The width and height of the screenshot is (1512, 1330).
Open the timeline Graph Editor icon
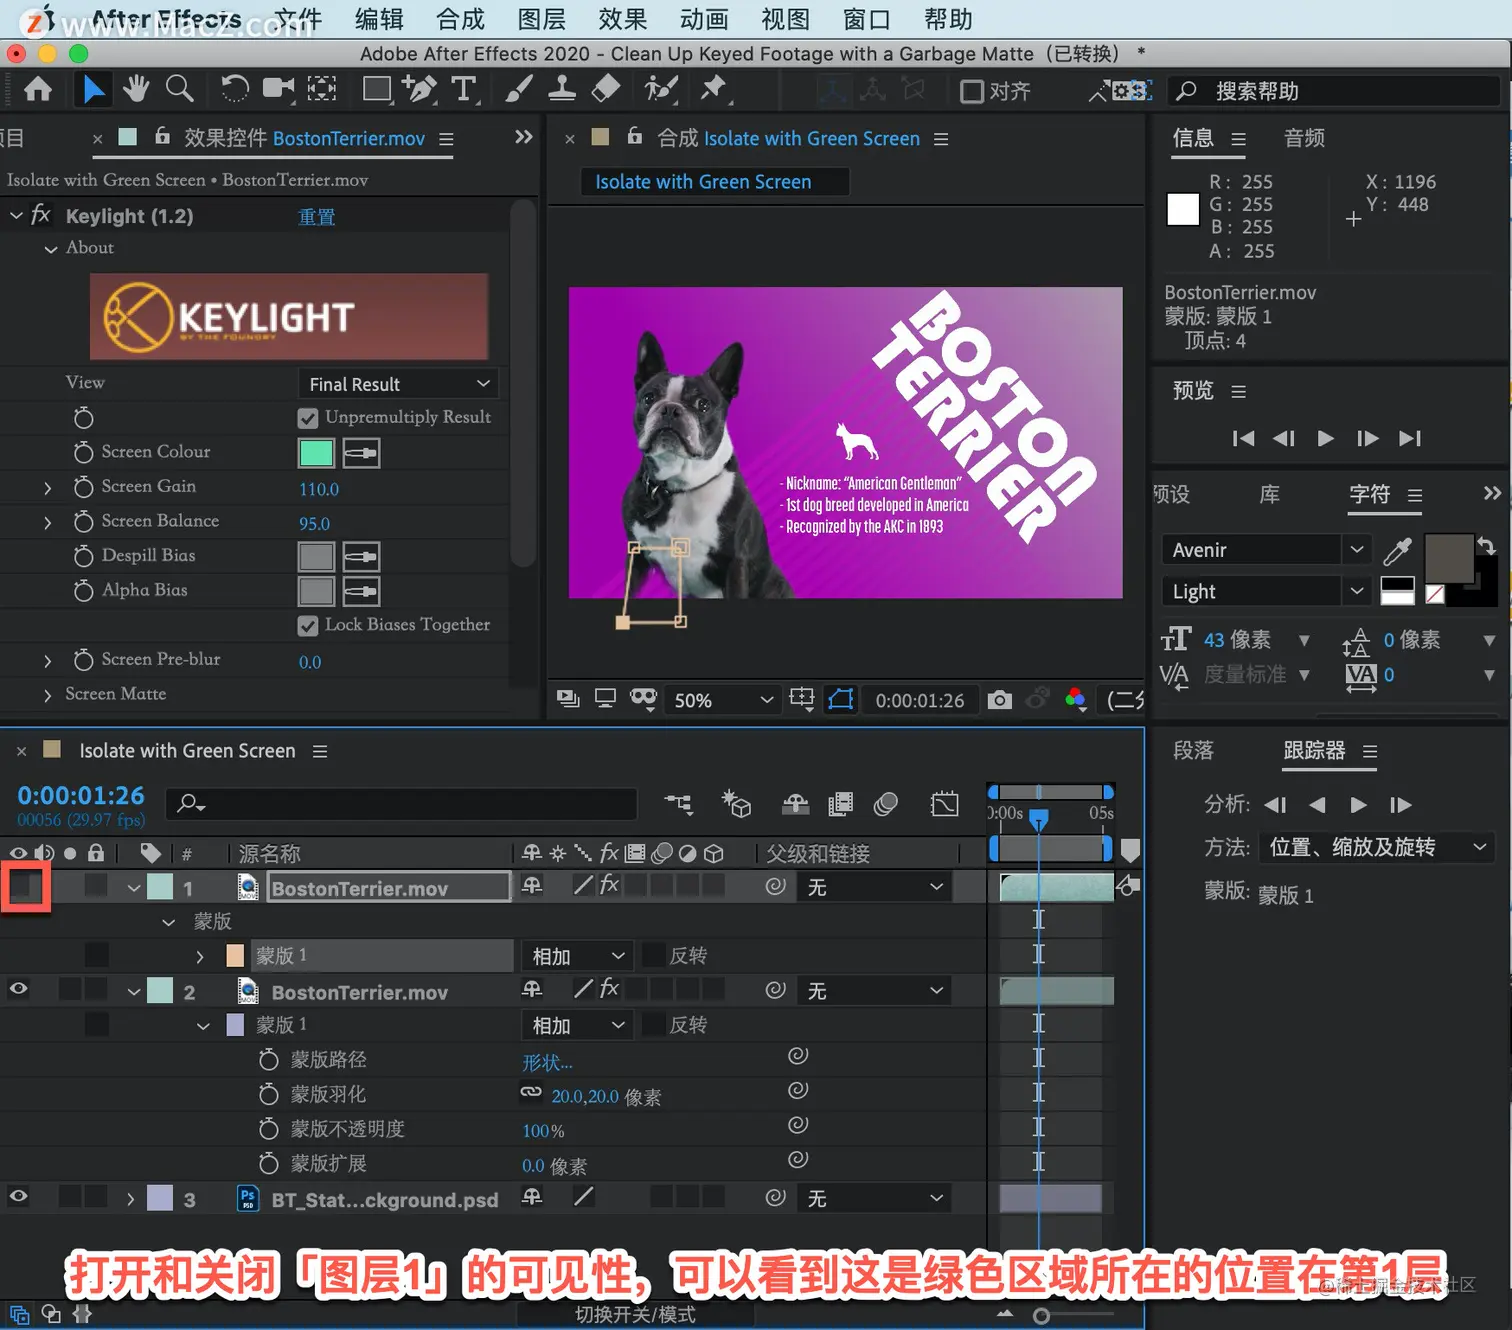click(x=945, y=804)
